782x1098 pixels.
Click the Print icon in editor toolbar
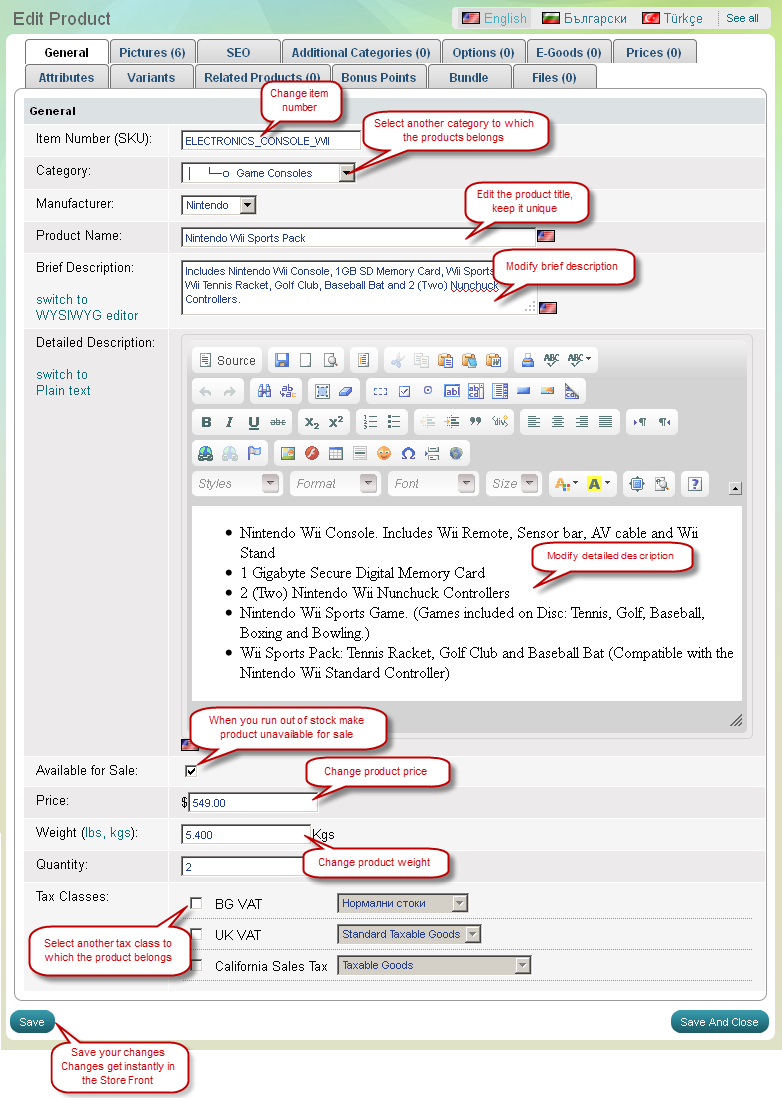[527, 360]
